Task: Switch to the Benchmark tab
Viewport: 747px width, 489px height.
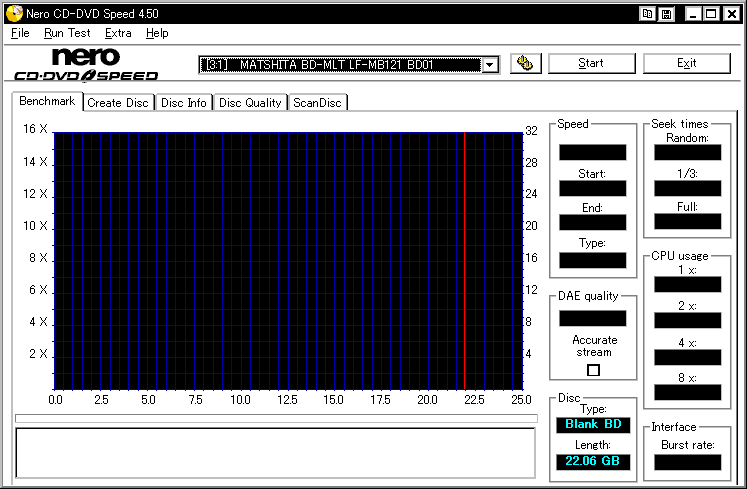Action: (47, 101)
